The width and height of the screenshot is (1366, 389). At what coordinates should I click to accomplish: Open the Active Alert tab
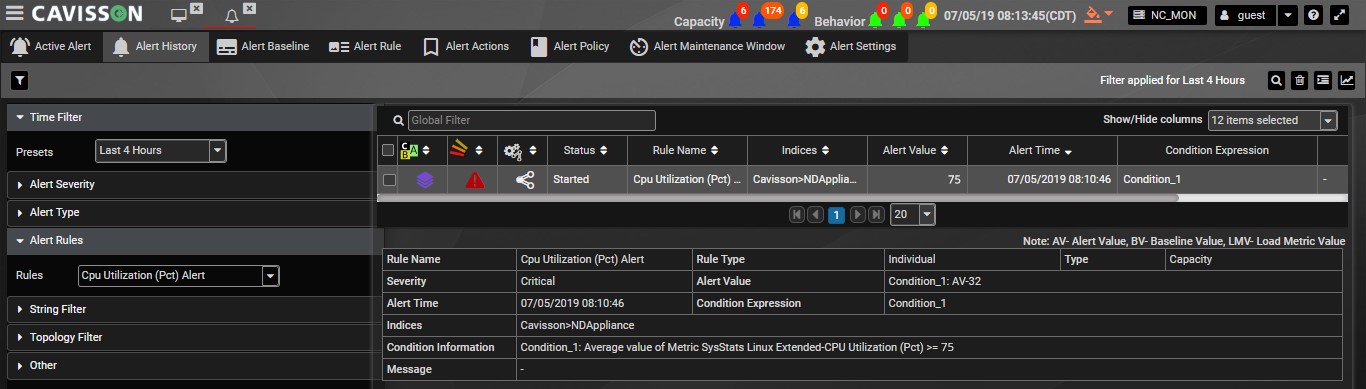[51, 46]
